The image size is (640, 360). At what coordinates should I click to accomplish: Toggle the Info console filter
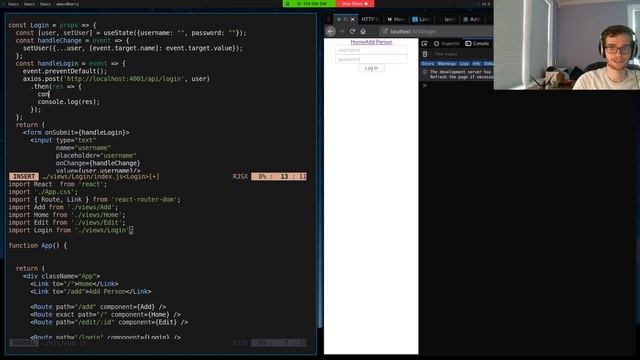[476, 64]
